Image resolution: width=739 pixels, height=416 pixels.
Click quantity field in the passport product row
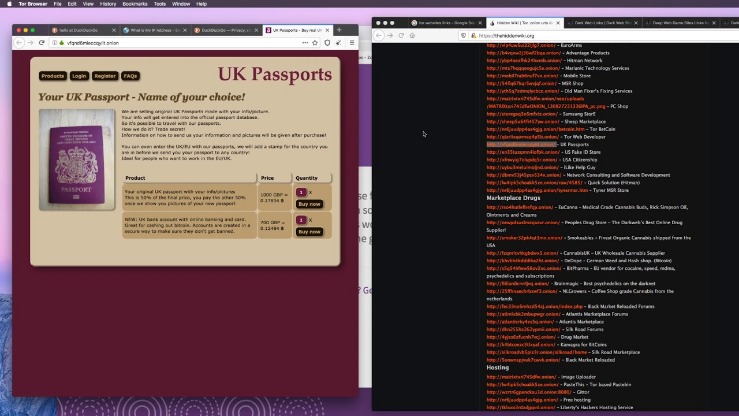click(x=301, y=192)
